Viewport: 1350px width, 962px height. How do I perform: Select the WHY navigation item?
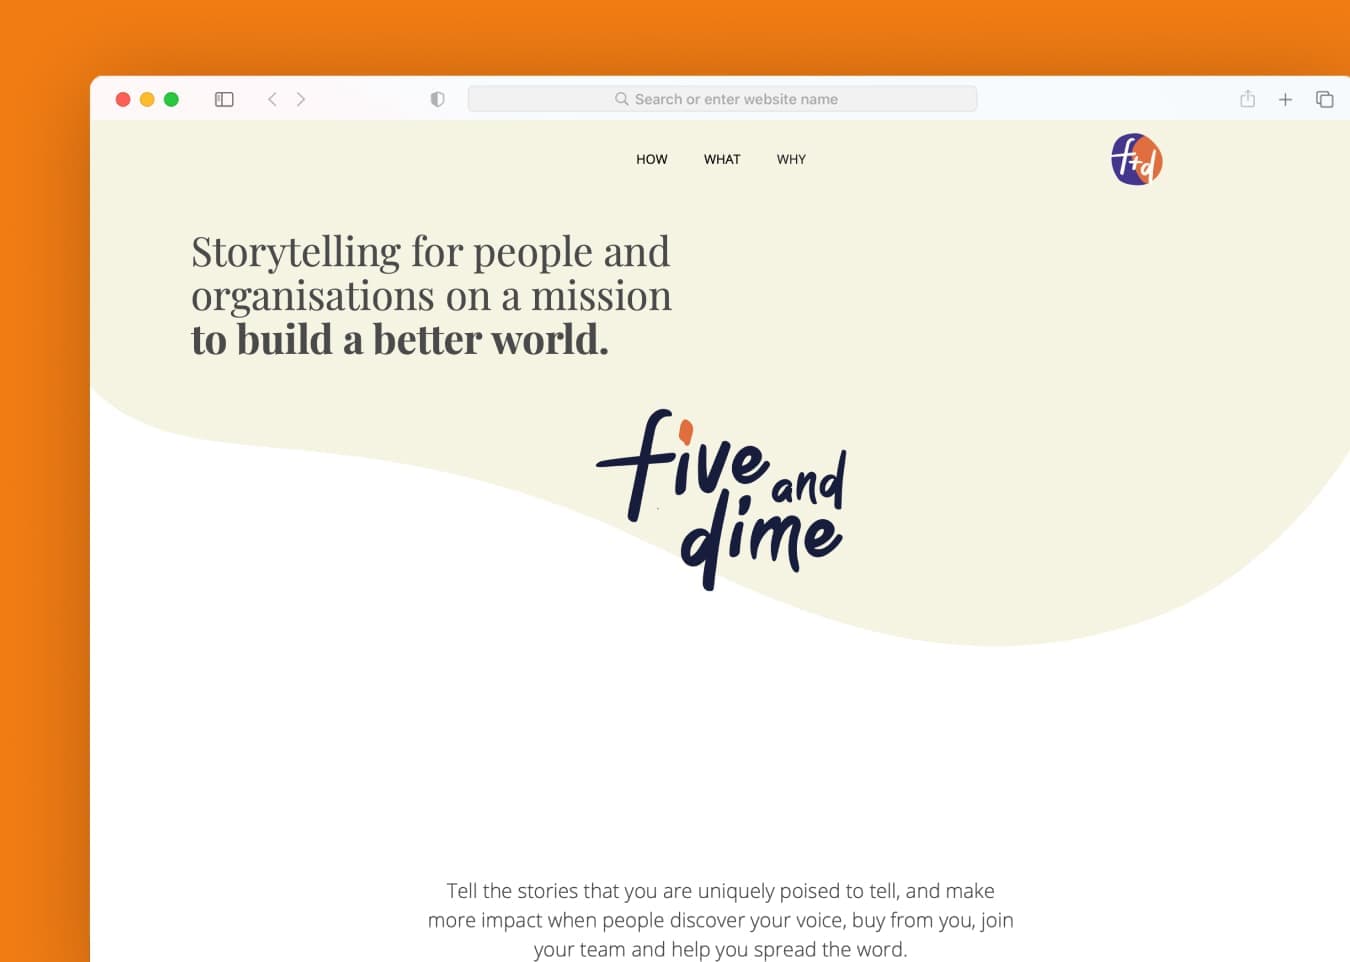tap(791, 159)
